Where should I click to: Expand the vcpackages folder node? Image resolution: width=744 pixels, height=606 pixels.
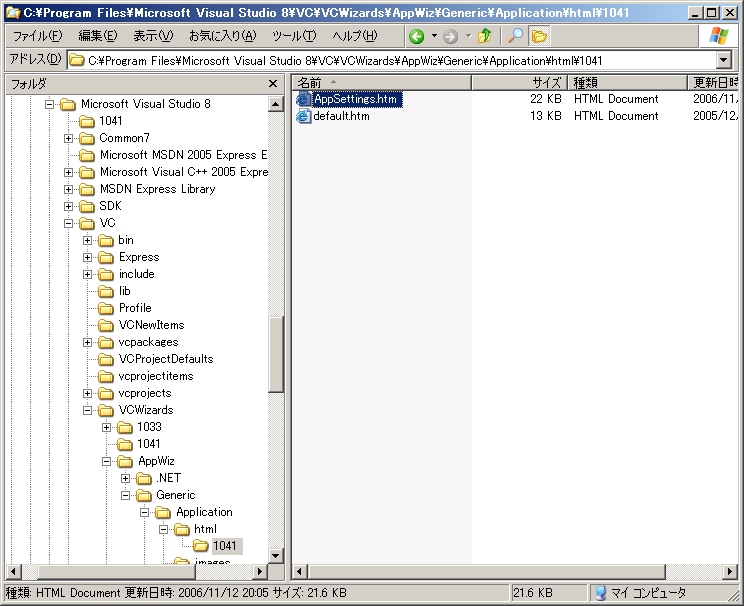tap(87, 343)
